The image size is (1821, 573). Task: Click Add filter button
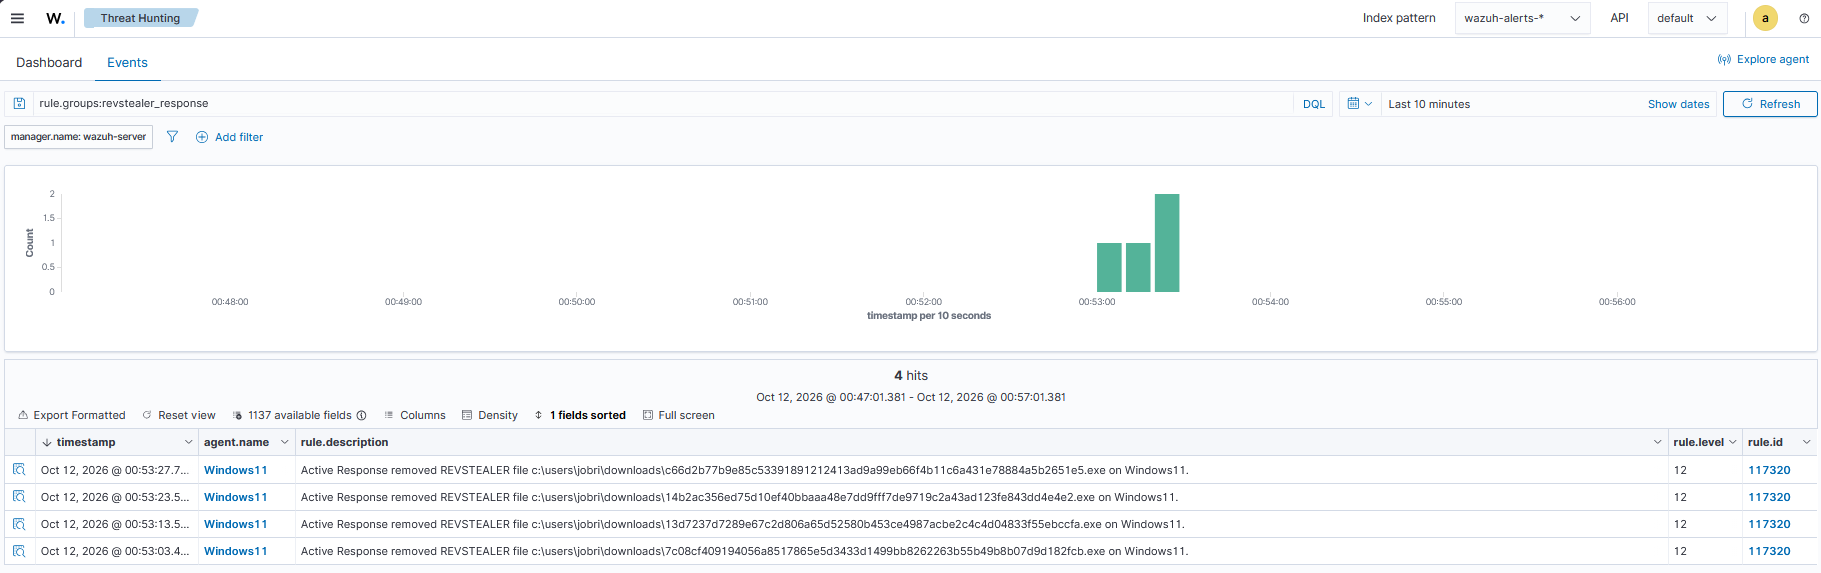[x=229, y=137]
